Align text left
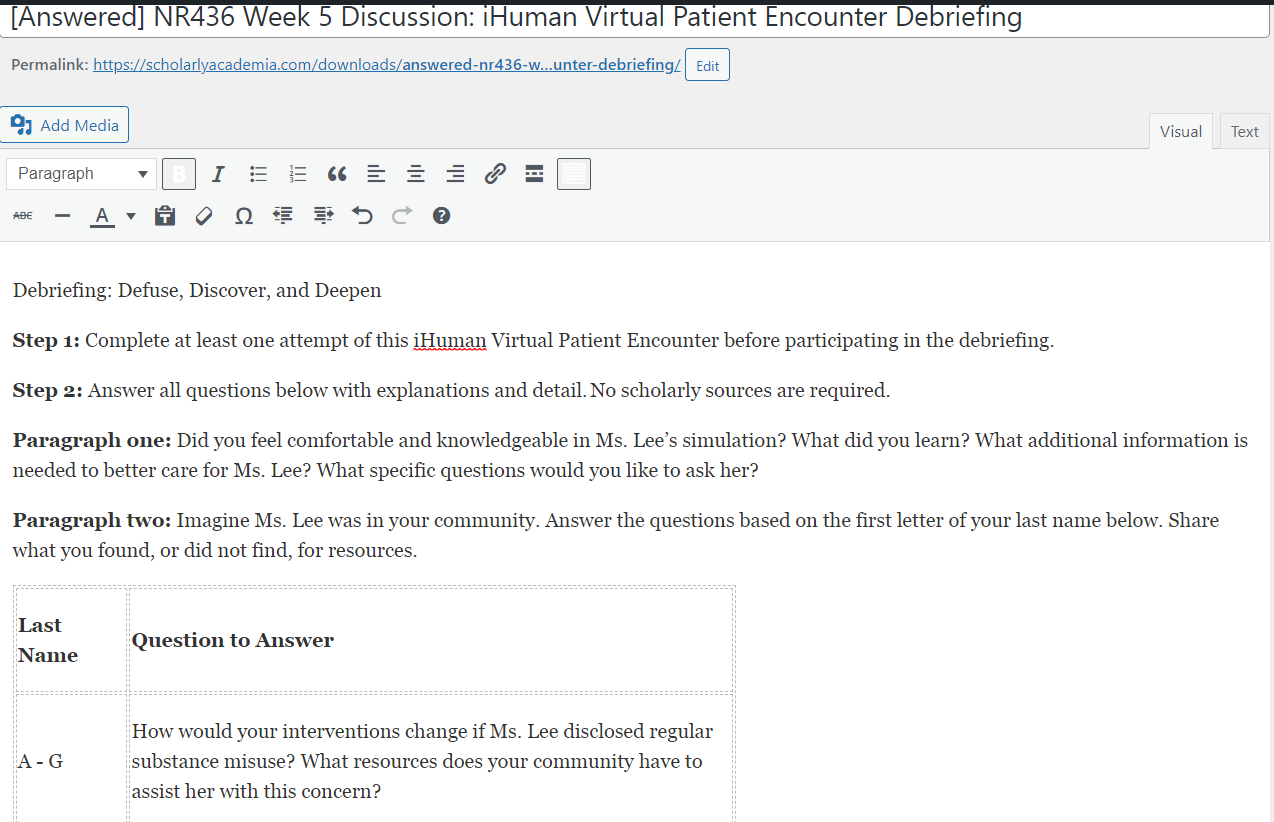Viewport: 1274px width, 822px height. 376,174
